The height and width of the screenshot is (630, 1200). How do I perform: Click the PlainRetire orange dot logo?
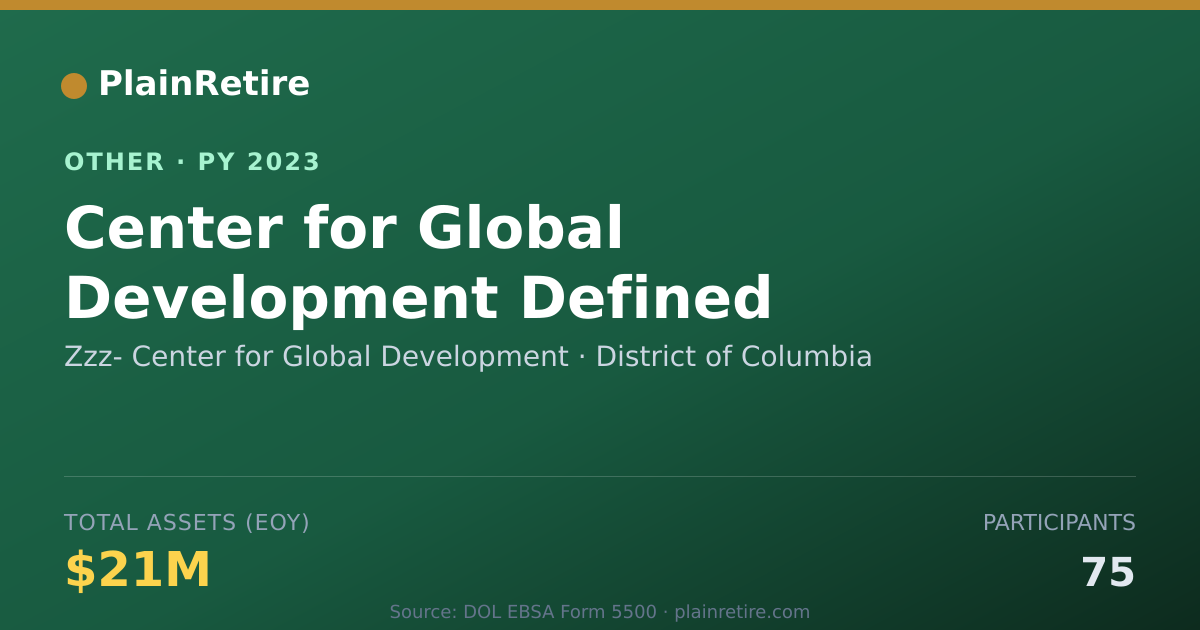pyautogui.click(x=74, y=86)
